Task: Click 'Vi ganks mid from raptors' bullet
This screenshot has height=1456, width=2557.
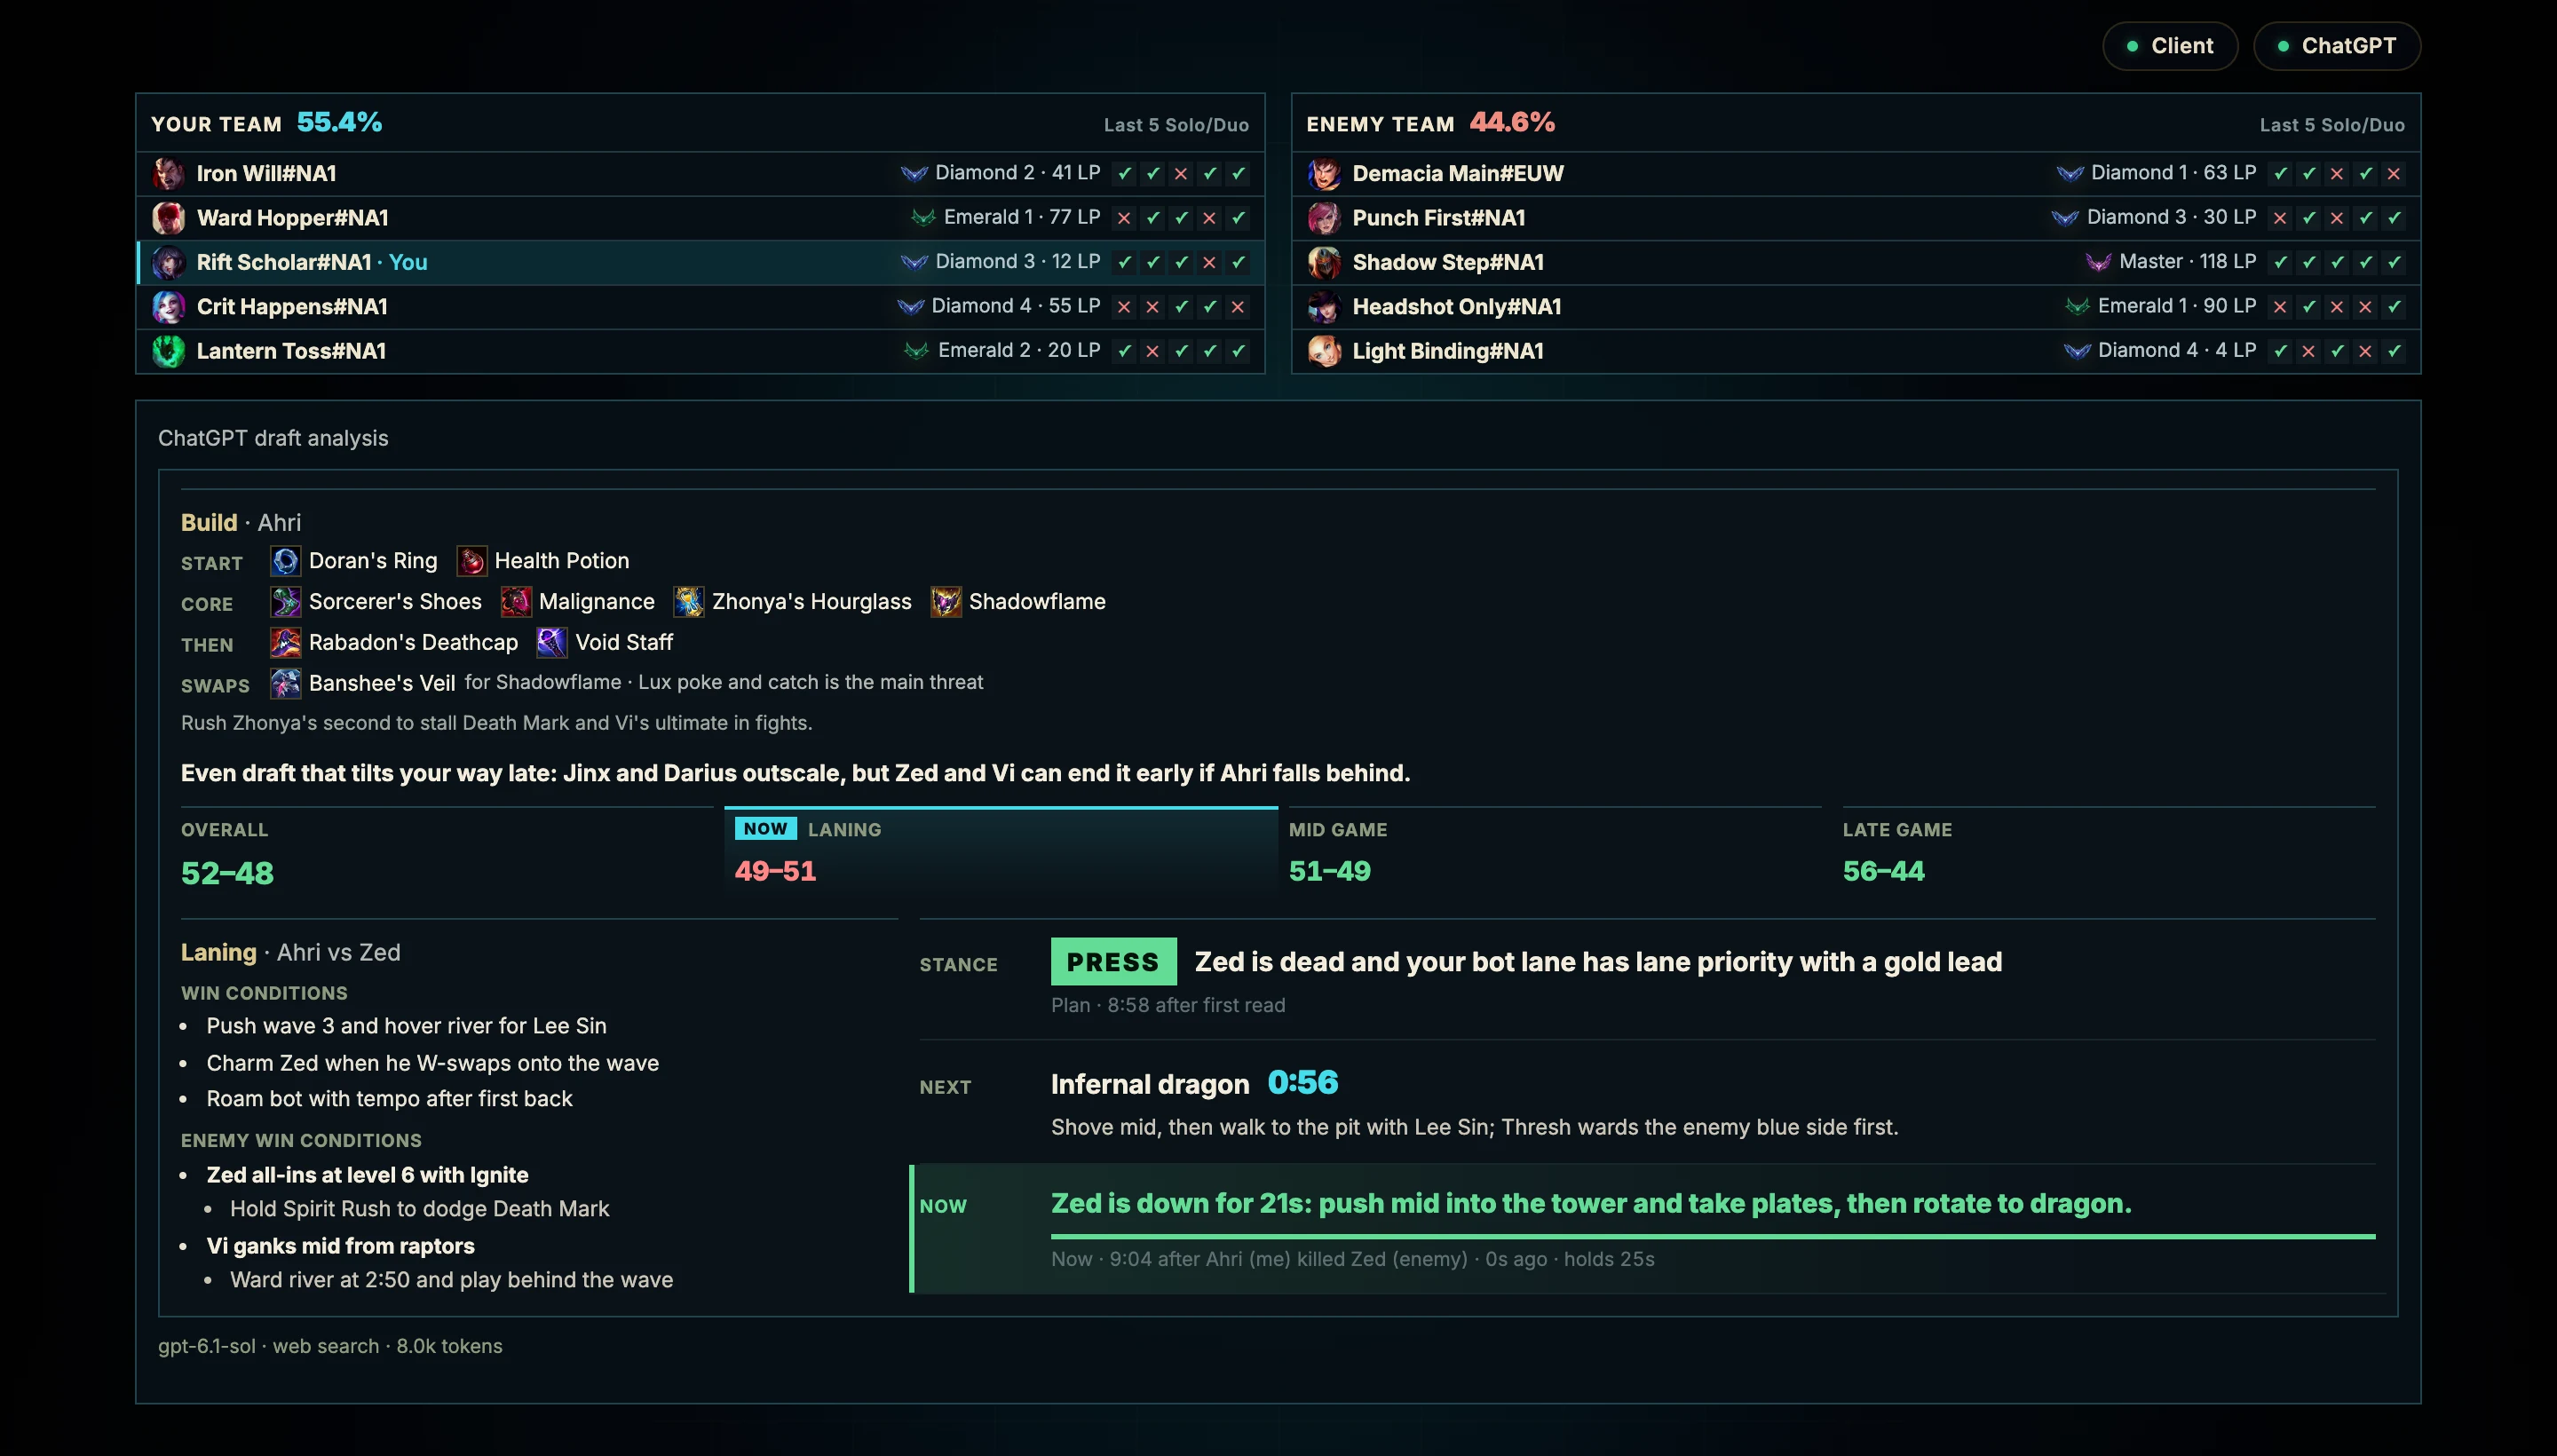Action: pos(340,1246)
